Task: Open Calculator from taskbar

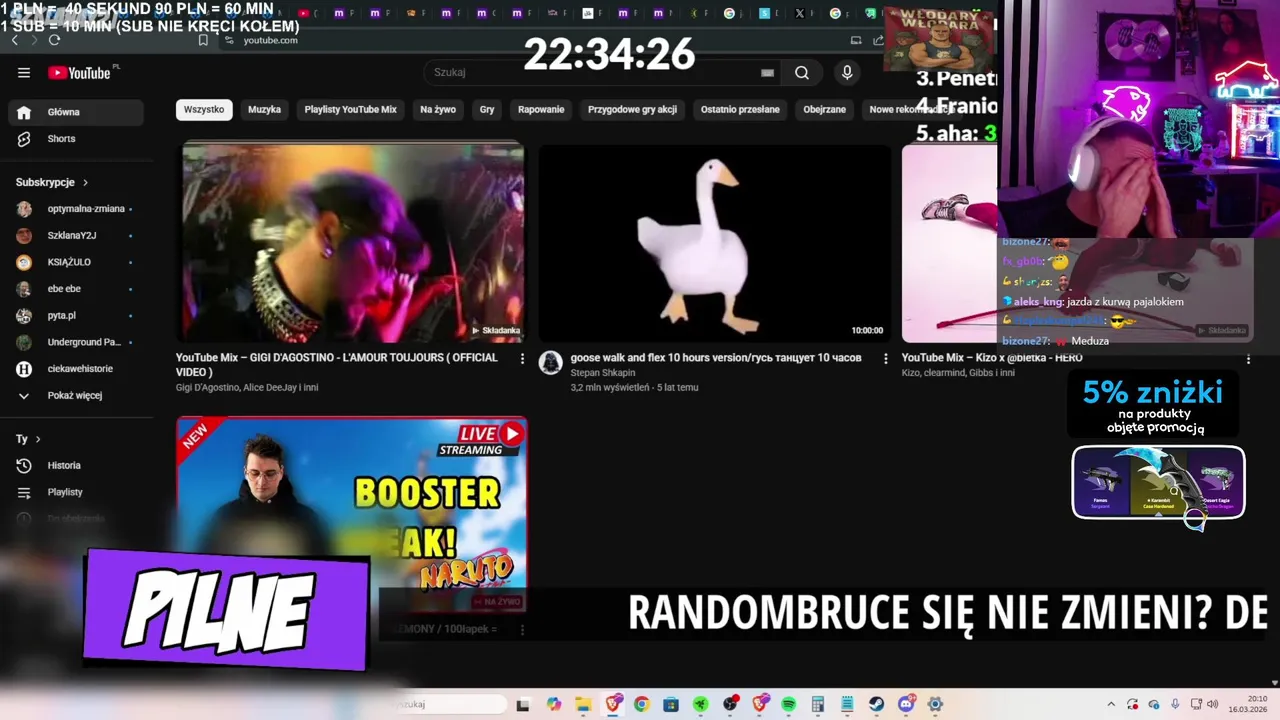Action: 817,705
